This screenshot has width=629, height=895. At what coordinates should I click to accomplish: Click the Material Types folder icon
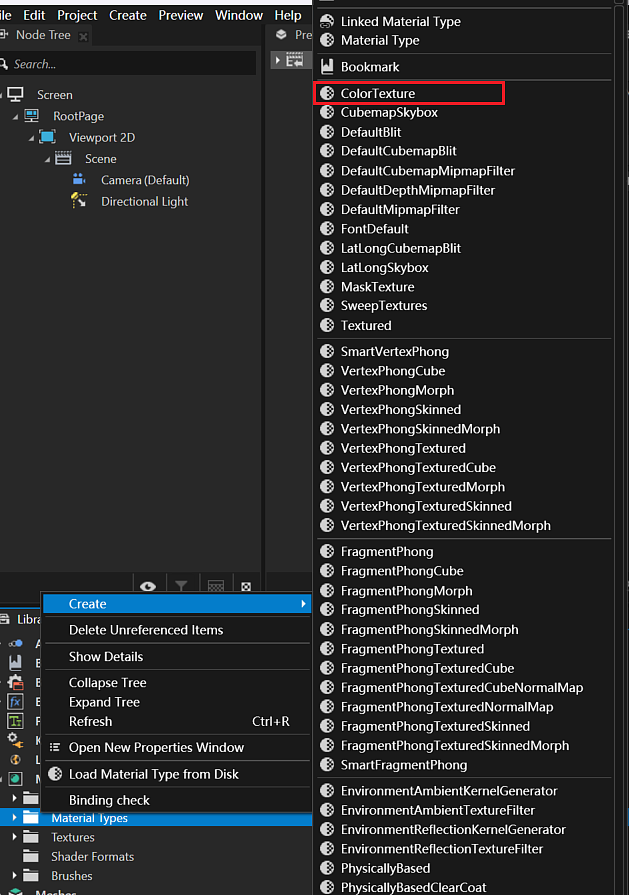[31, 818]
